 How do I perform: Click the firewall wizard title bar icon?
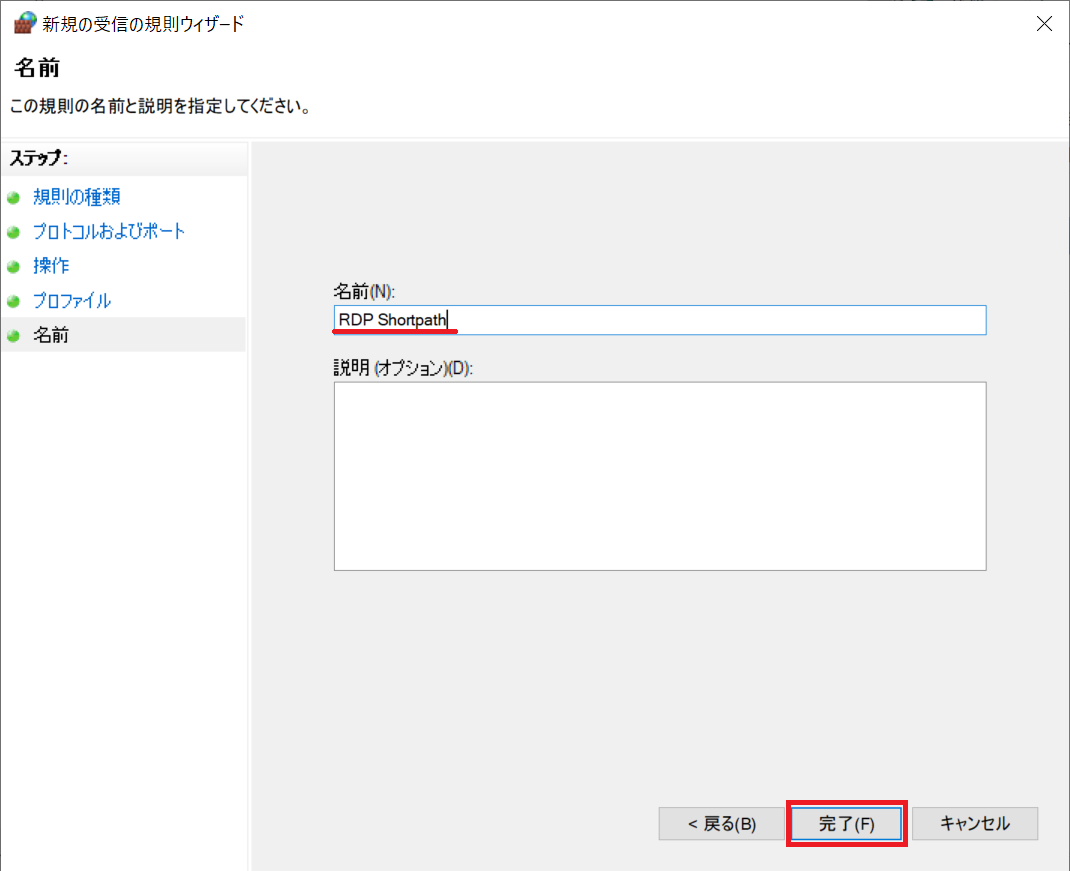(25, 23)
